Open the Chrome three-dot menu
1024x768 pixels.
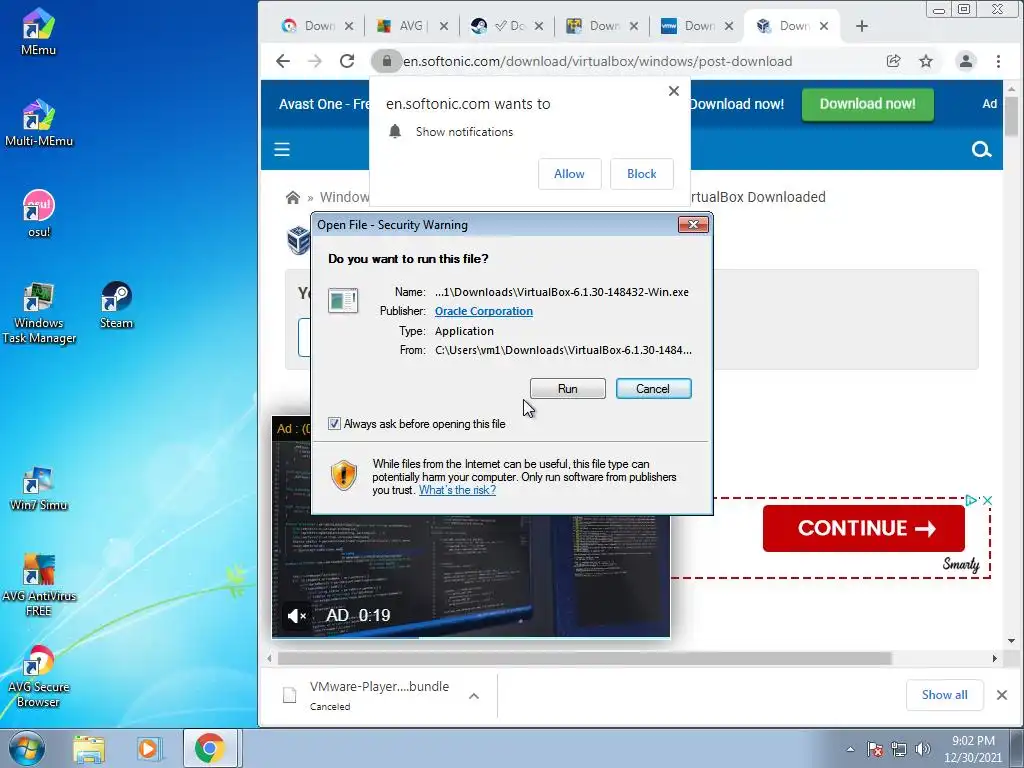click(998, 61)
